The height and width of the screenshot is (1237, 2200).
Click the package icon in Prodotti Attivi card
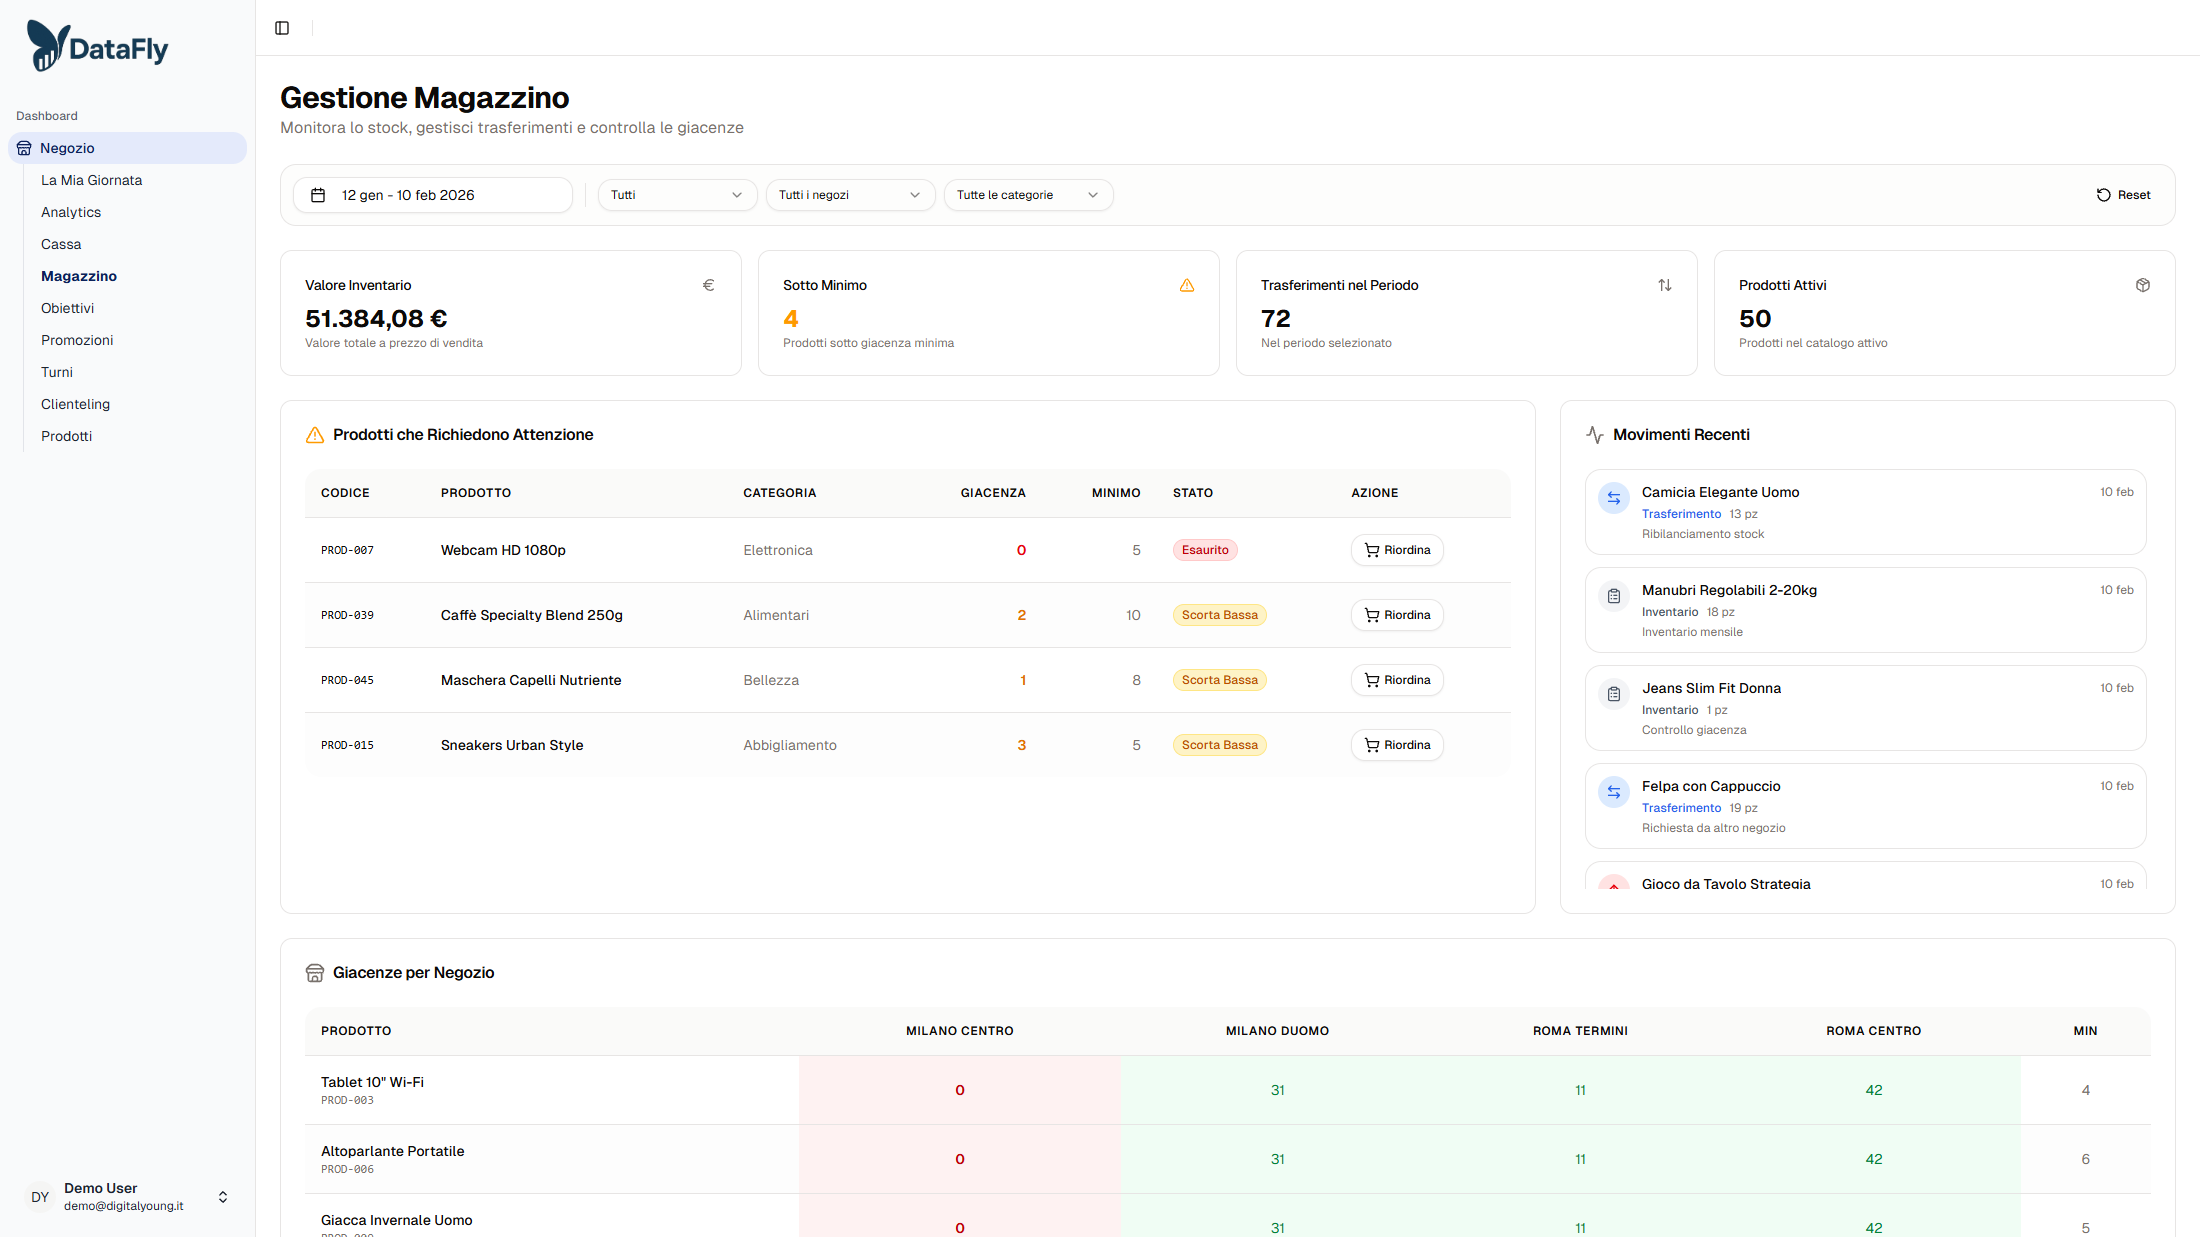(x=2142, y=286)
